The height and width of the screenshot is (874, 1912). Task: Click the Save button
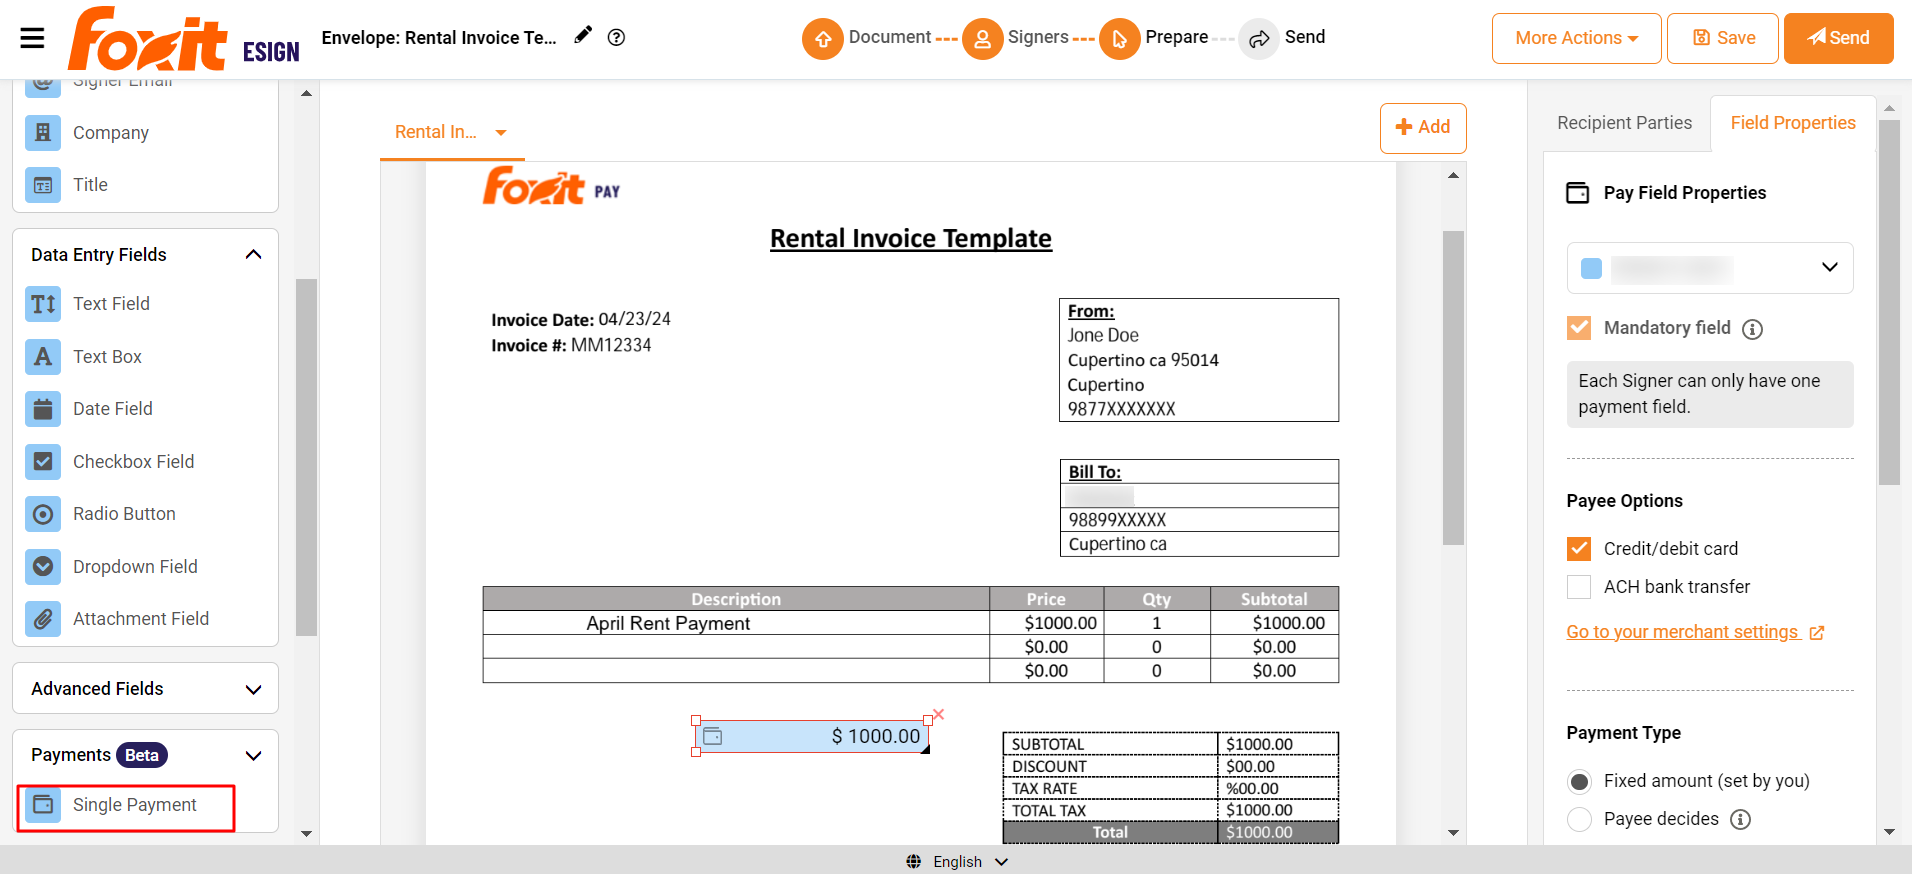(1723, 38)
